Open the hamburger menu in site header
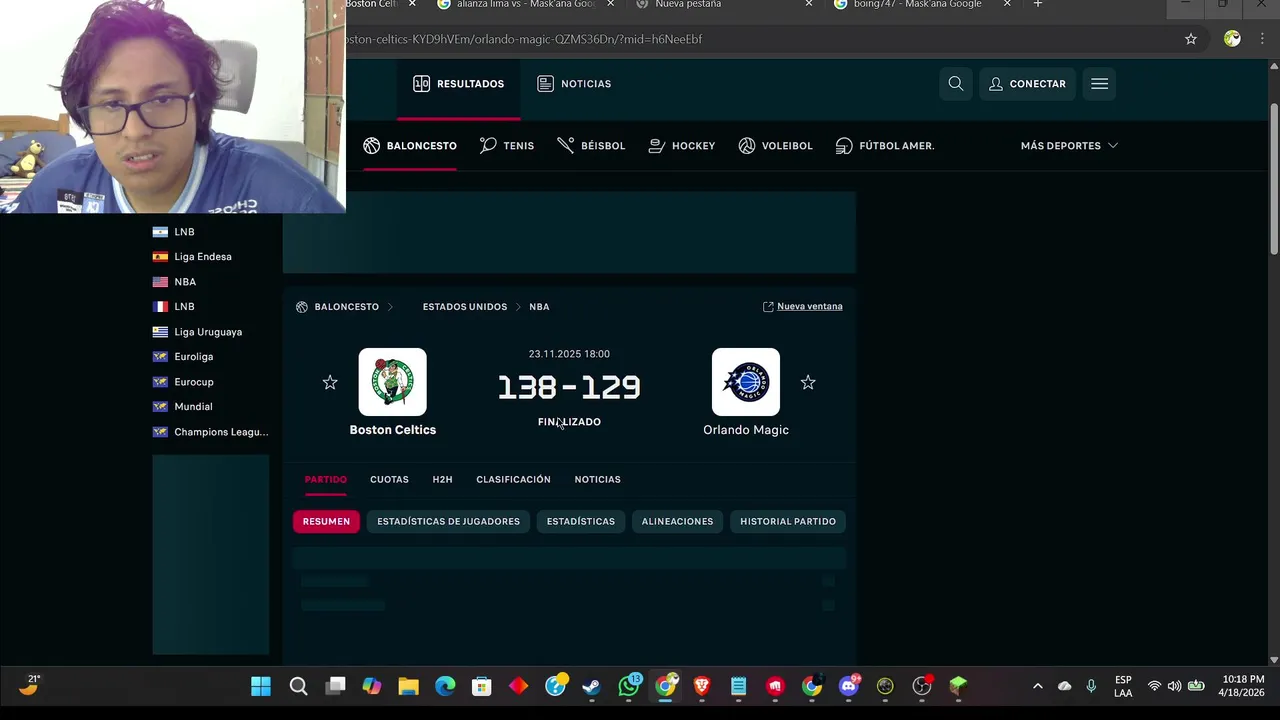 pyautogui.click(x=1099, y=84)
